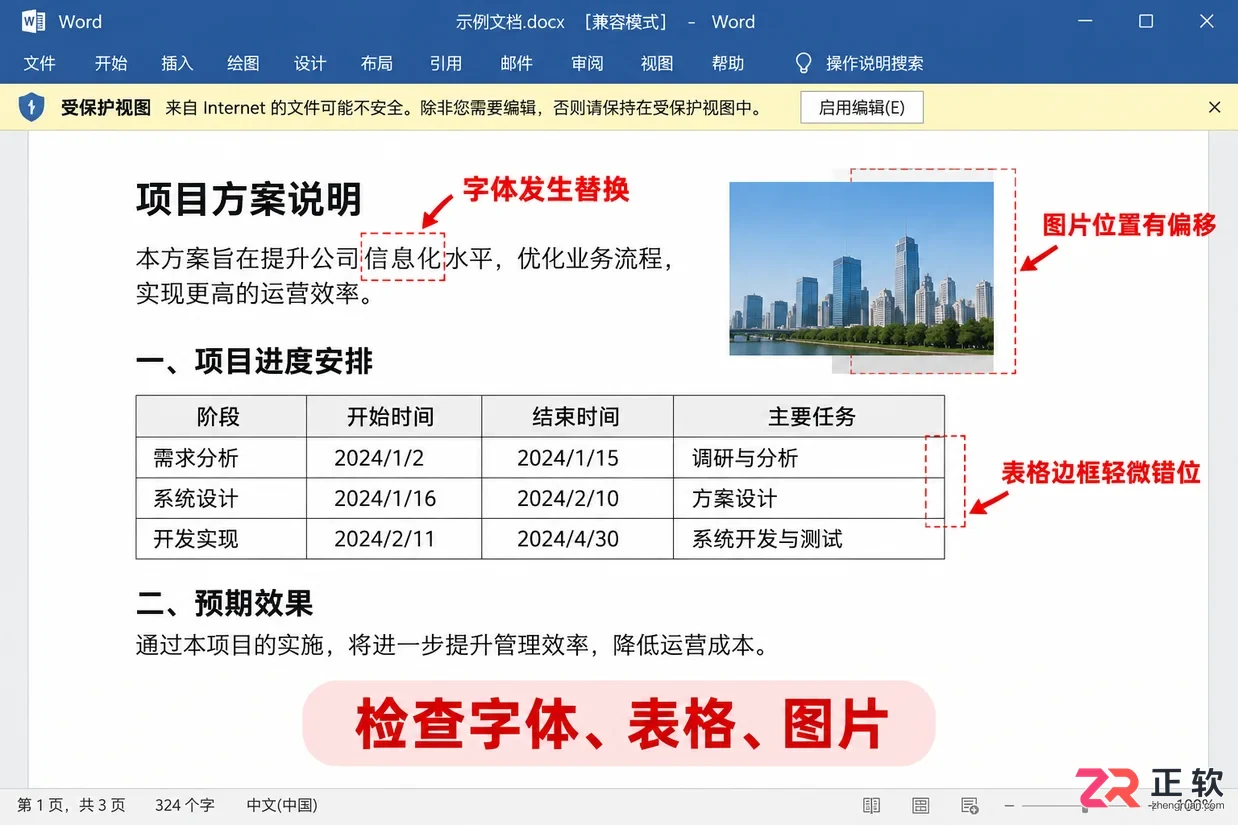Click the paragraph line 实现更高的运营效率
Viewport: 1238px width, 825px height.
coord(254,294)
